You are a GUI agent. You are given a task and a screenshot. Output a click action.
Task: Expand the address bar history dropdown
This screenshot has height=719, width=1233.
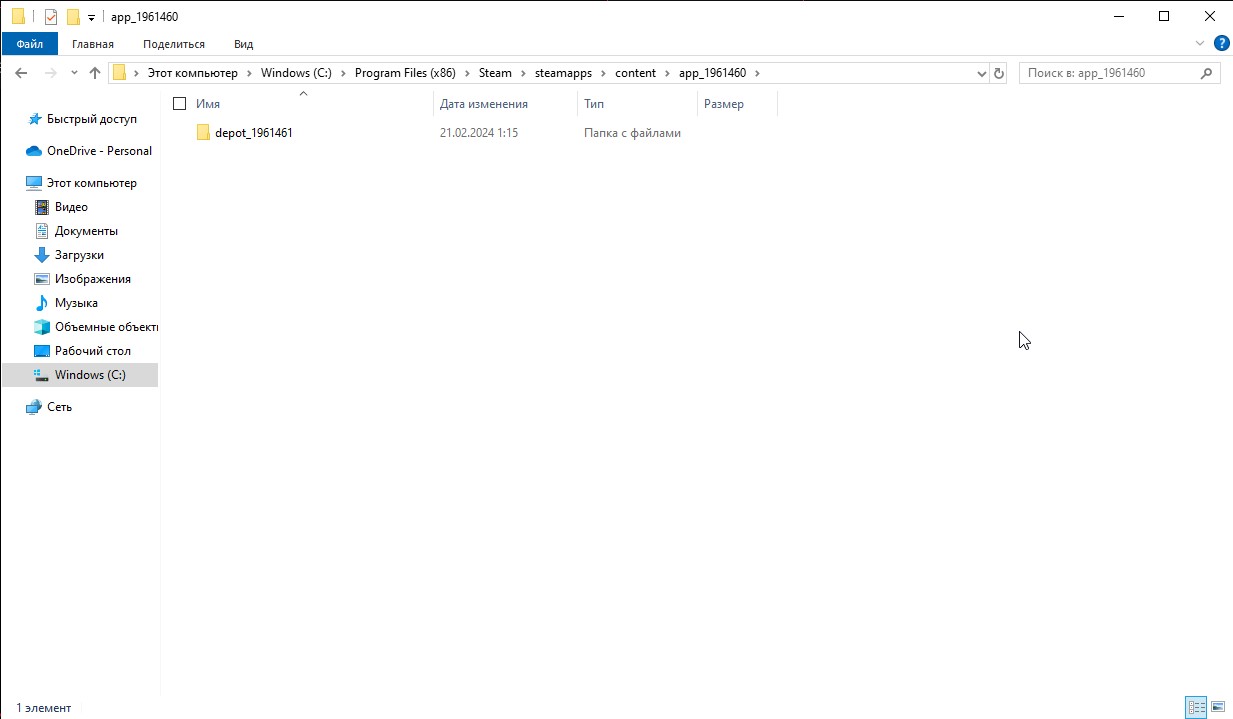(982, 73)
